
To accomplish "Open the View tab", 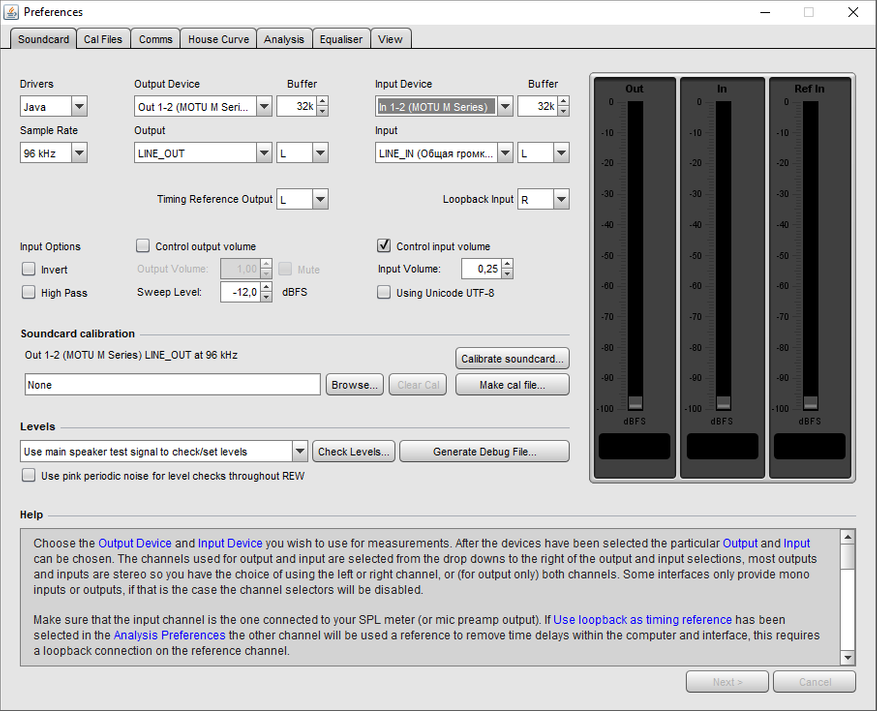I will point(390,39).
